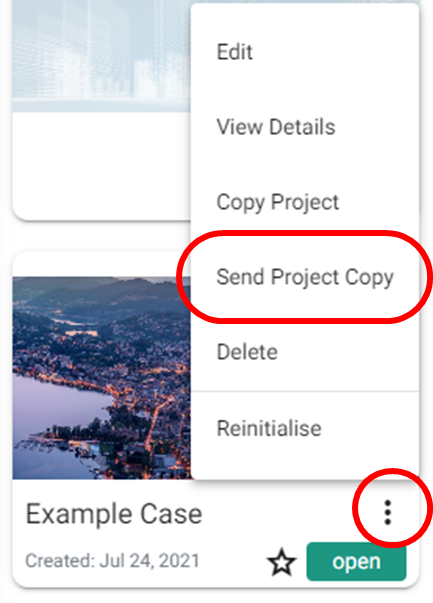Click the Example Case card footer area

coord(215,535)
